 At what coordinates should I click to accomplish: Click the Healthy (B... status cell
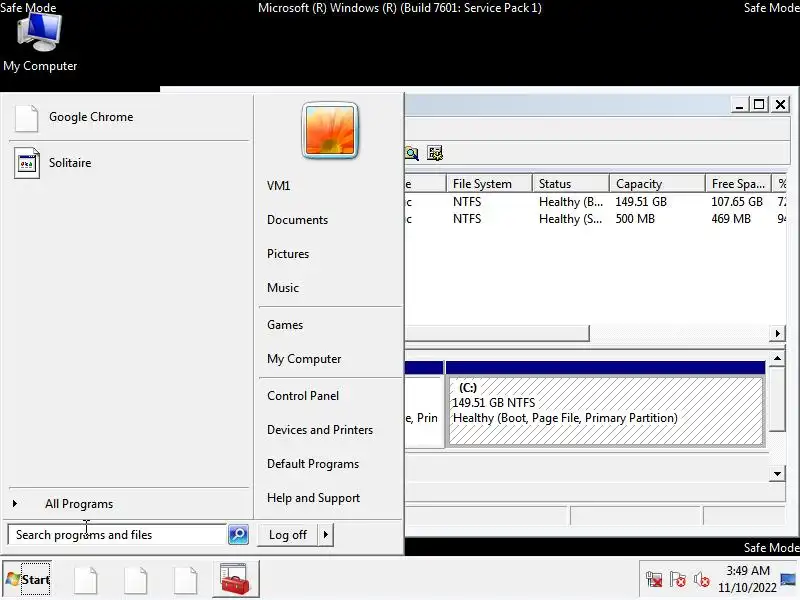pos(571,202)
